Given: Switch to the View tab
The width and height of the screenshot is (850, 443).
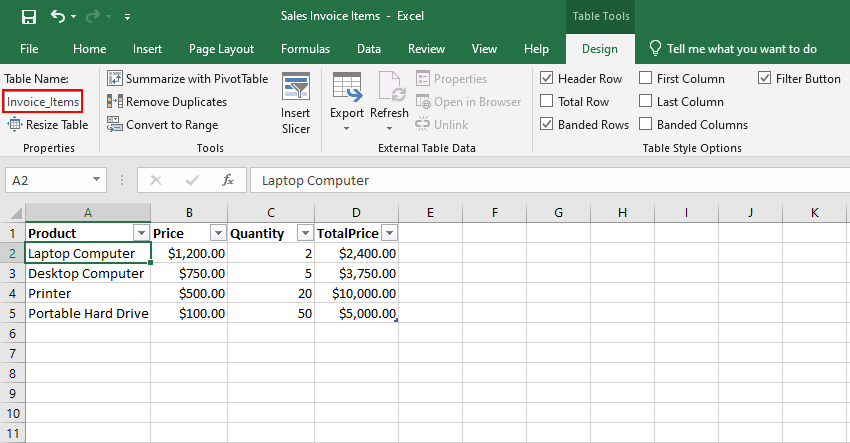Looking at the screenshot, I should click(x=484, y=49).
